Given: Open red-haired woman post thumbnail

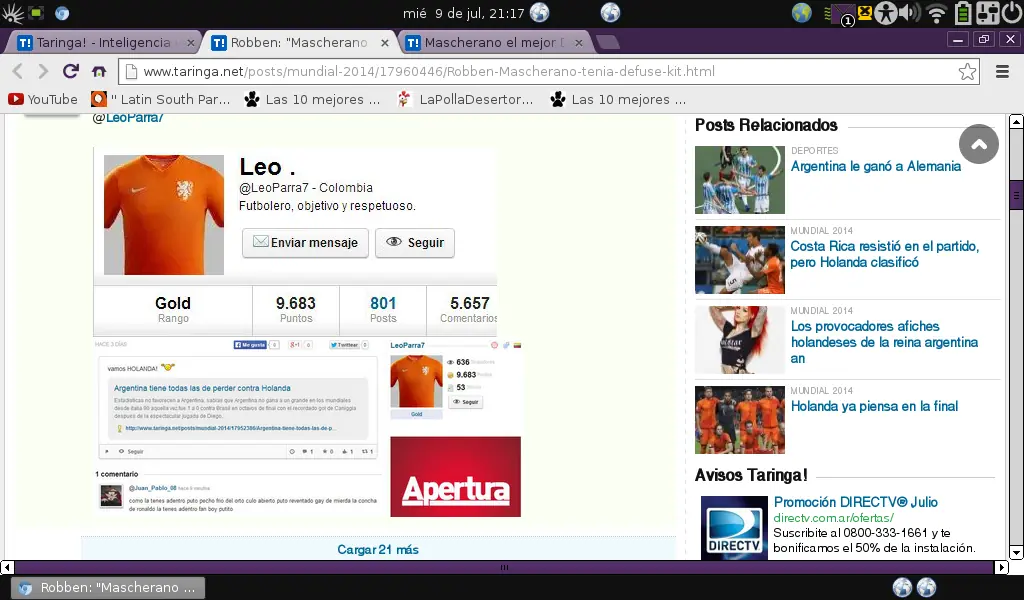Looking at the screenshot, I should (x=740, y=340).
